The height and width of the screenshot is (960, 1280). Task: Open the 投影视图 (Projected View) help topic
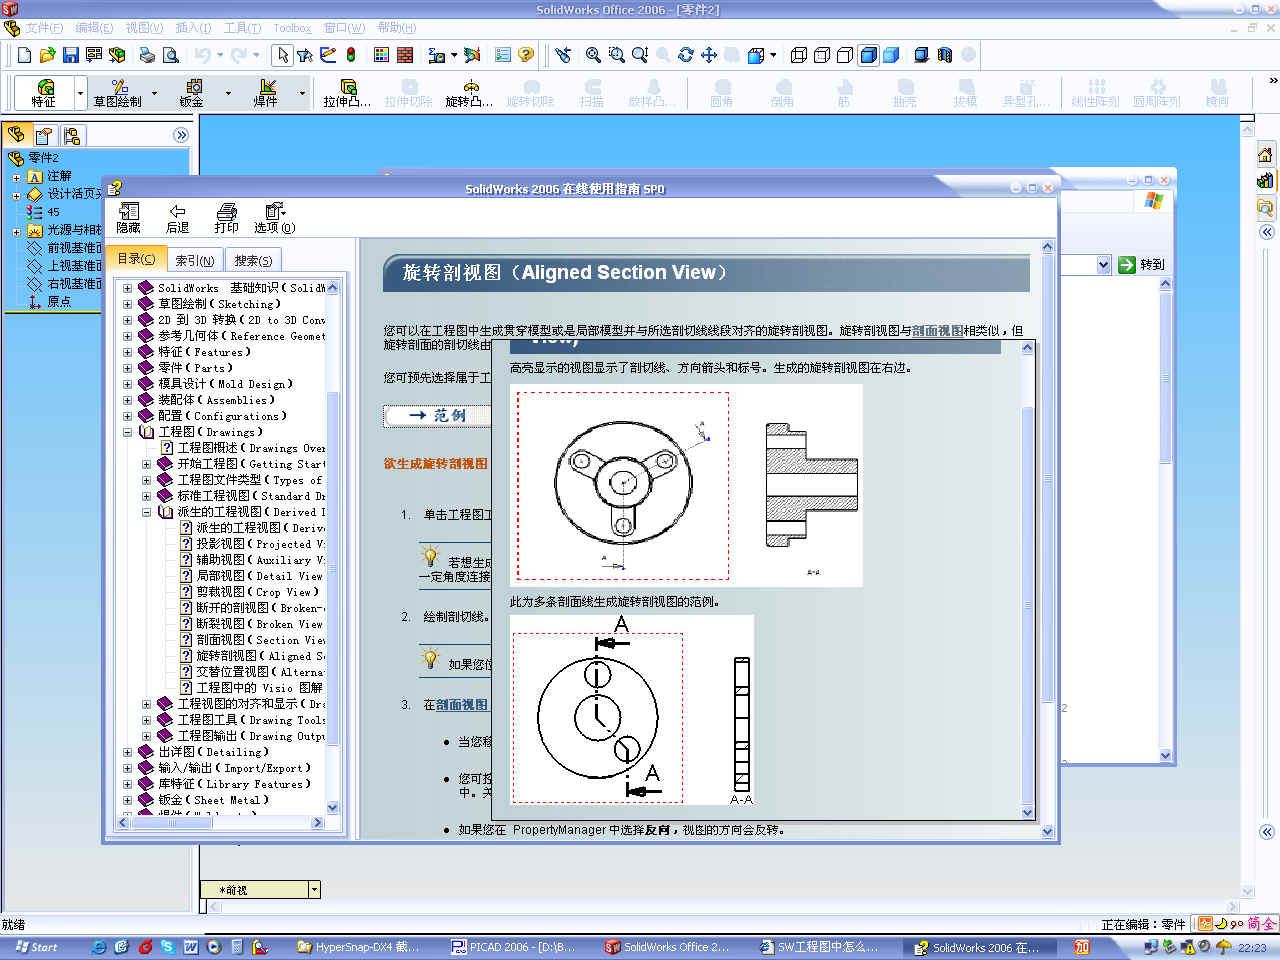260,544
